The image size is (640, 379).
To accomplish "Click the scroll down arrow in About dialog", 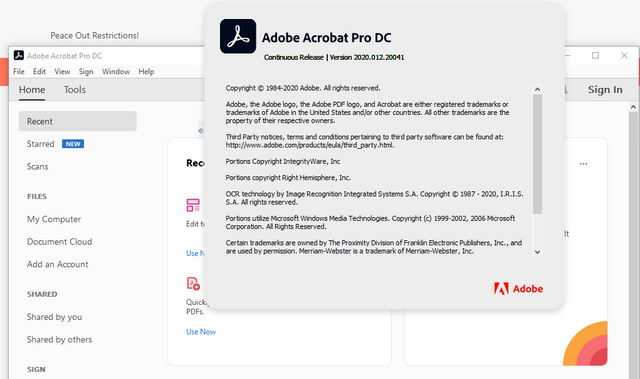I will click(x=538, y=252).
